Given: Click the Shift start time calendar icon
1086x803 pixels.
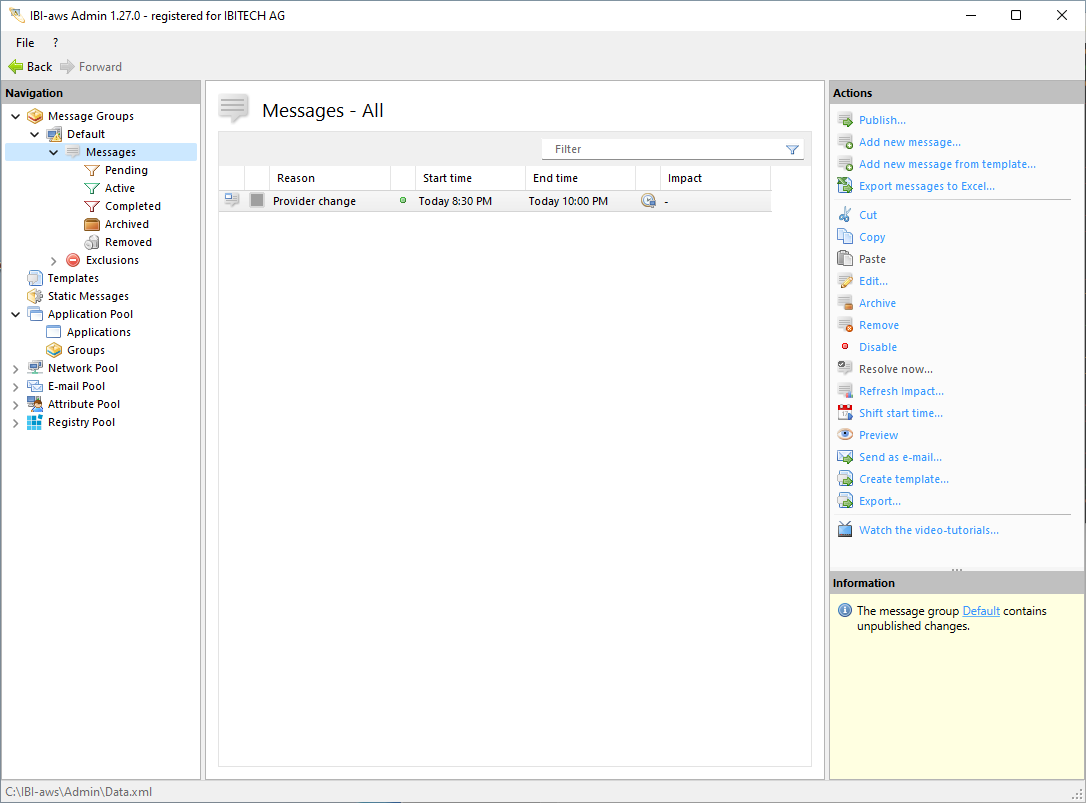Looking at the screenshot, I should (845, 413).
